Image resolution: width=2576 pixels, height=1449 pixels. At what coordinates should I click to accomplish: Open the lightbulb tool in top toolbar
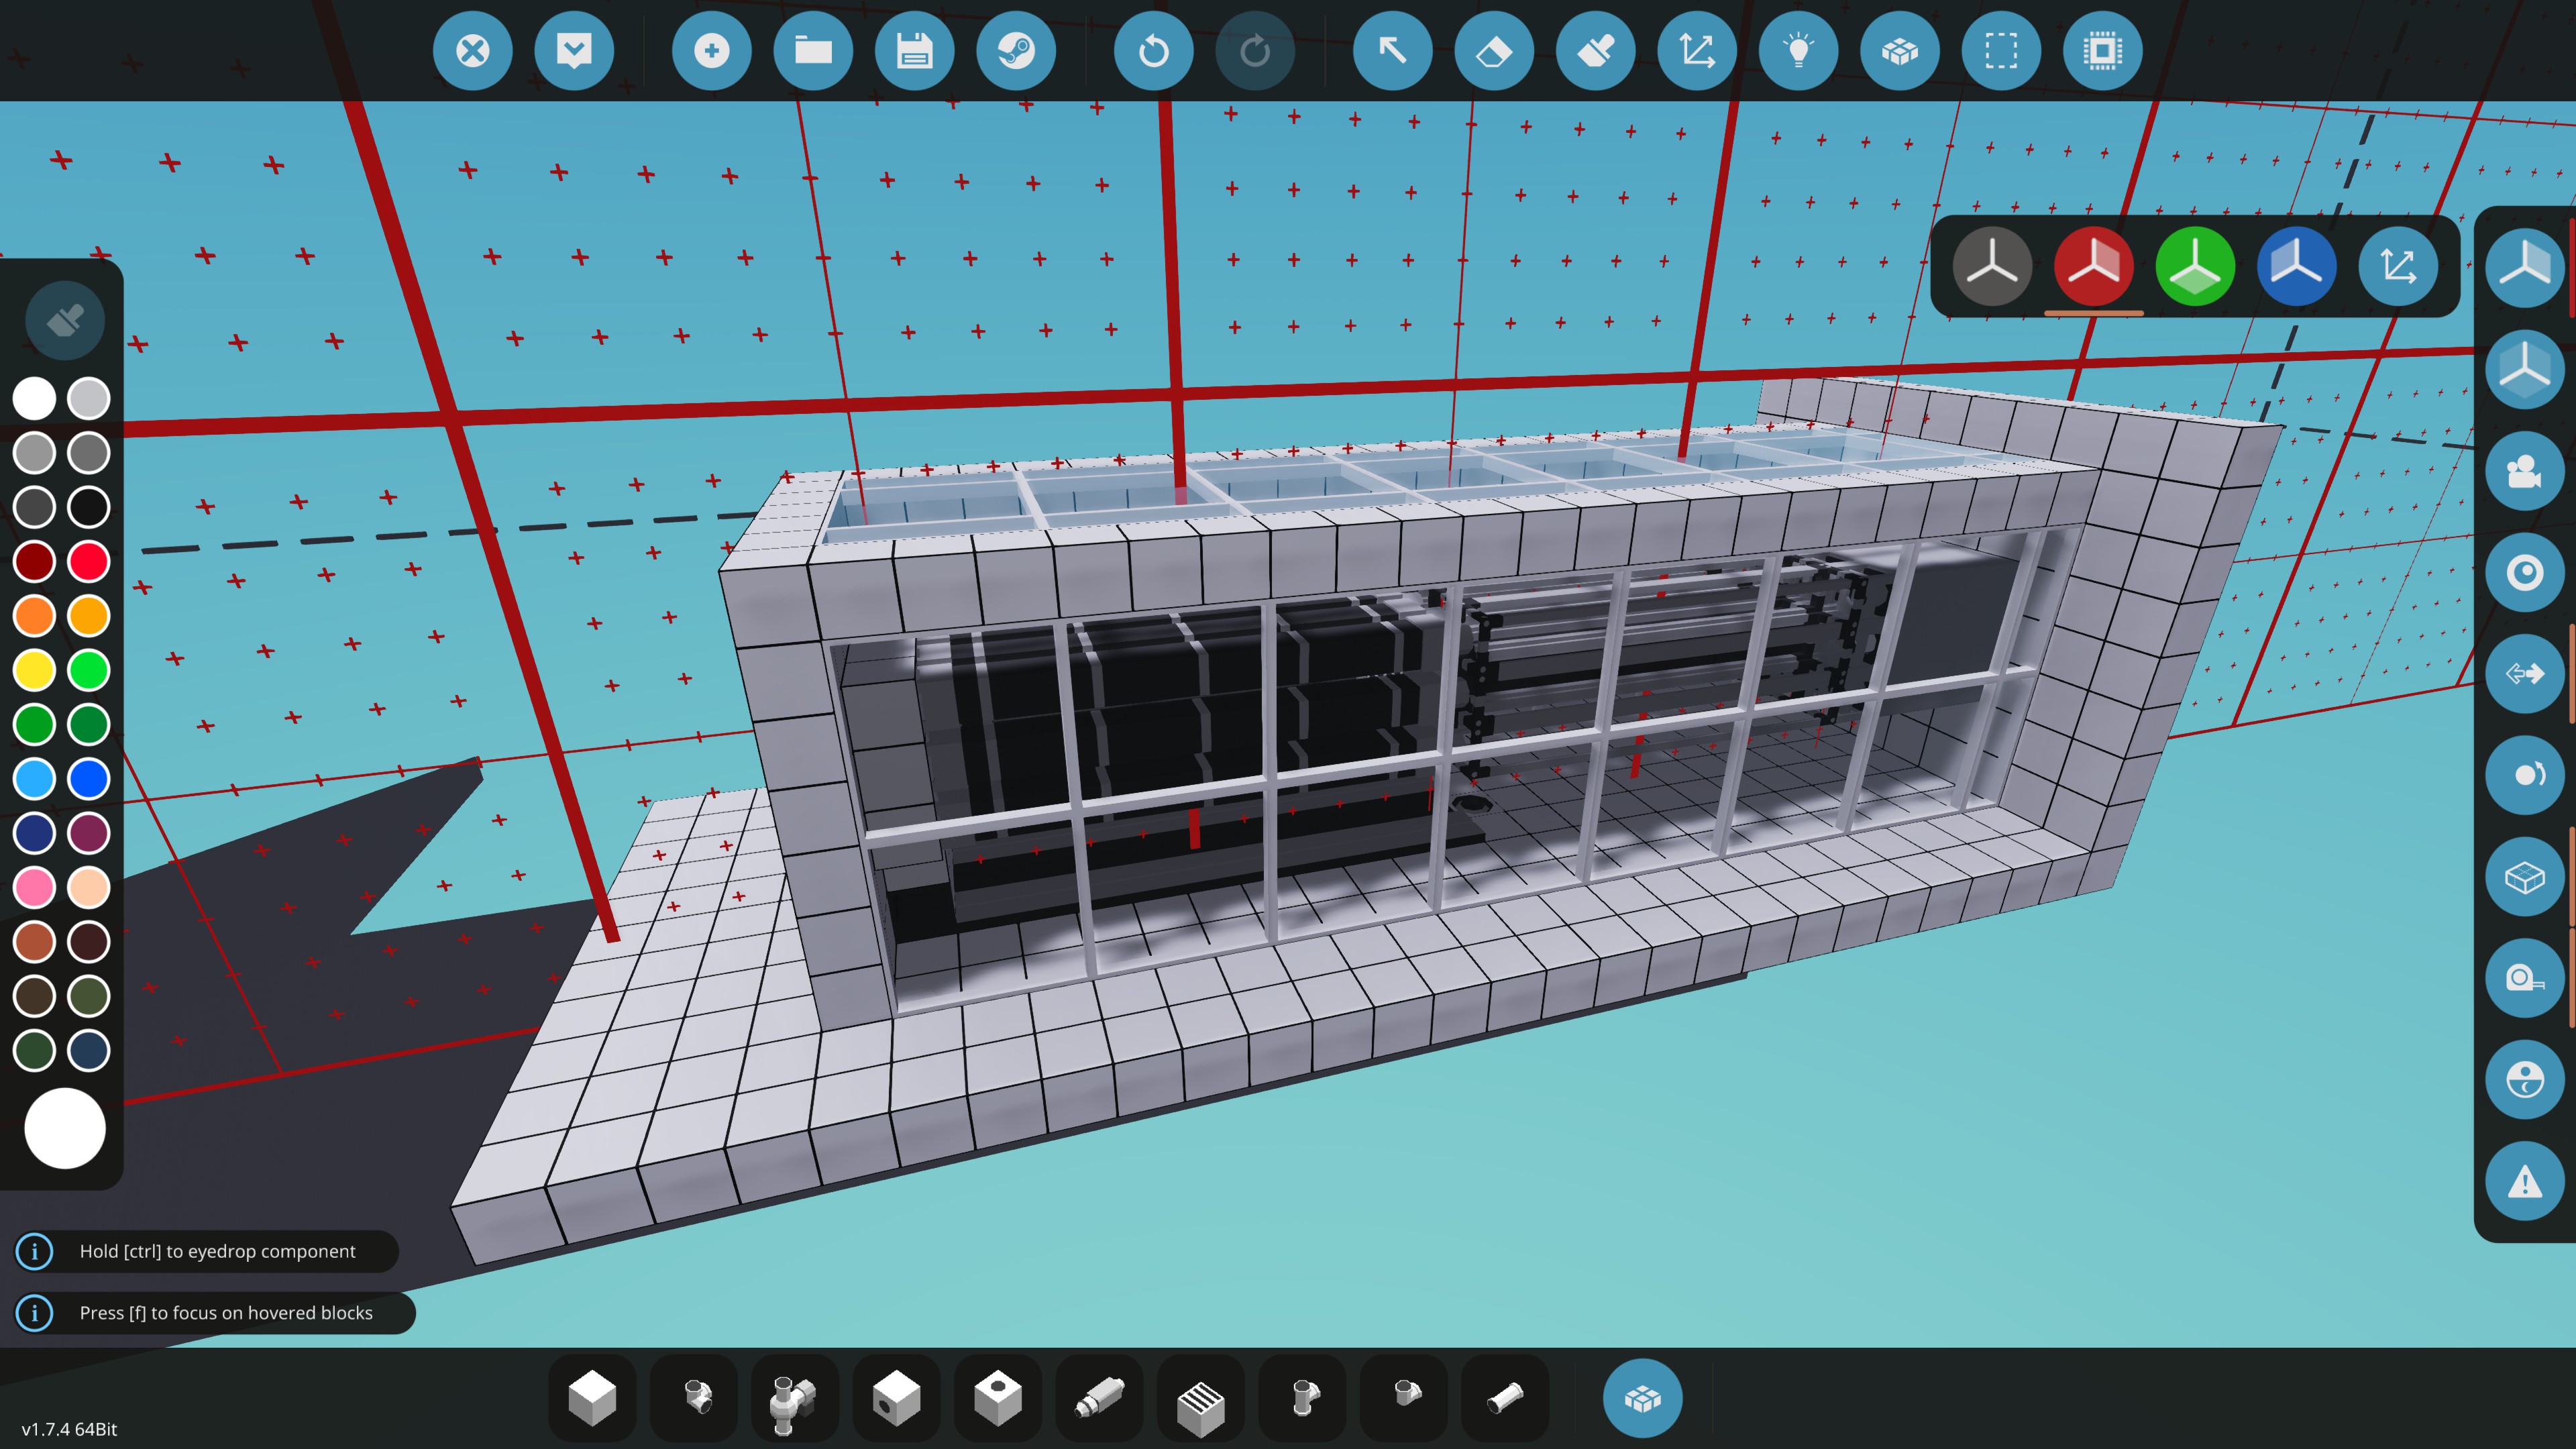(x=1798, y=51)
